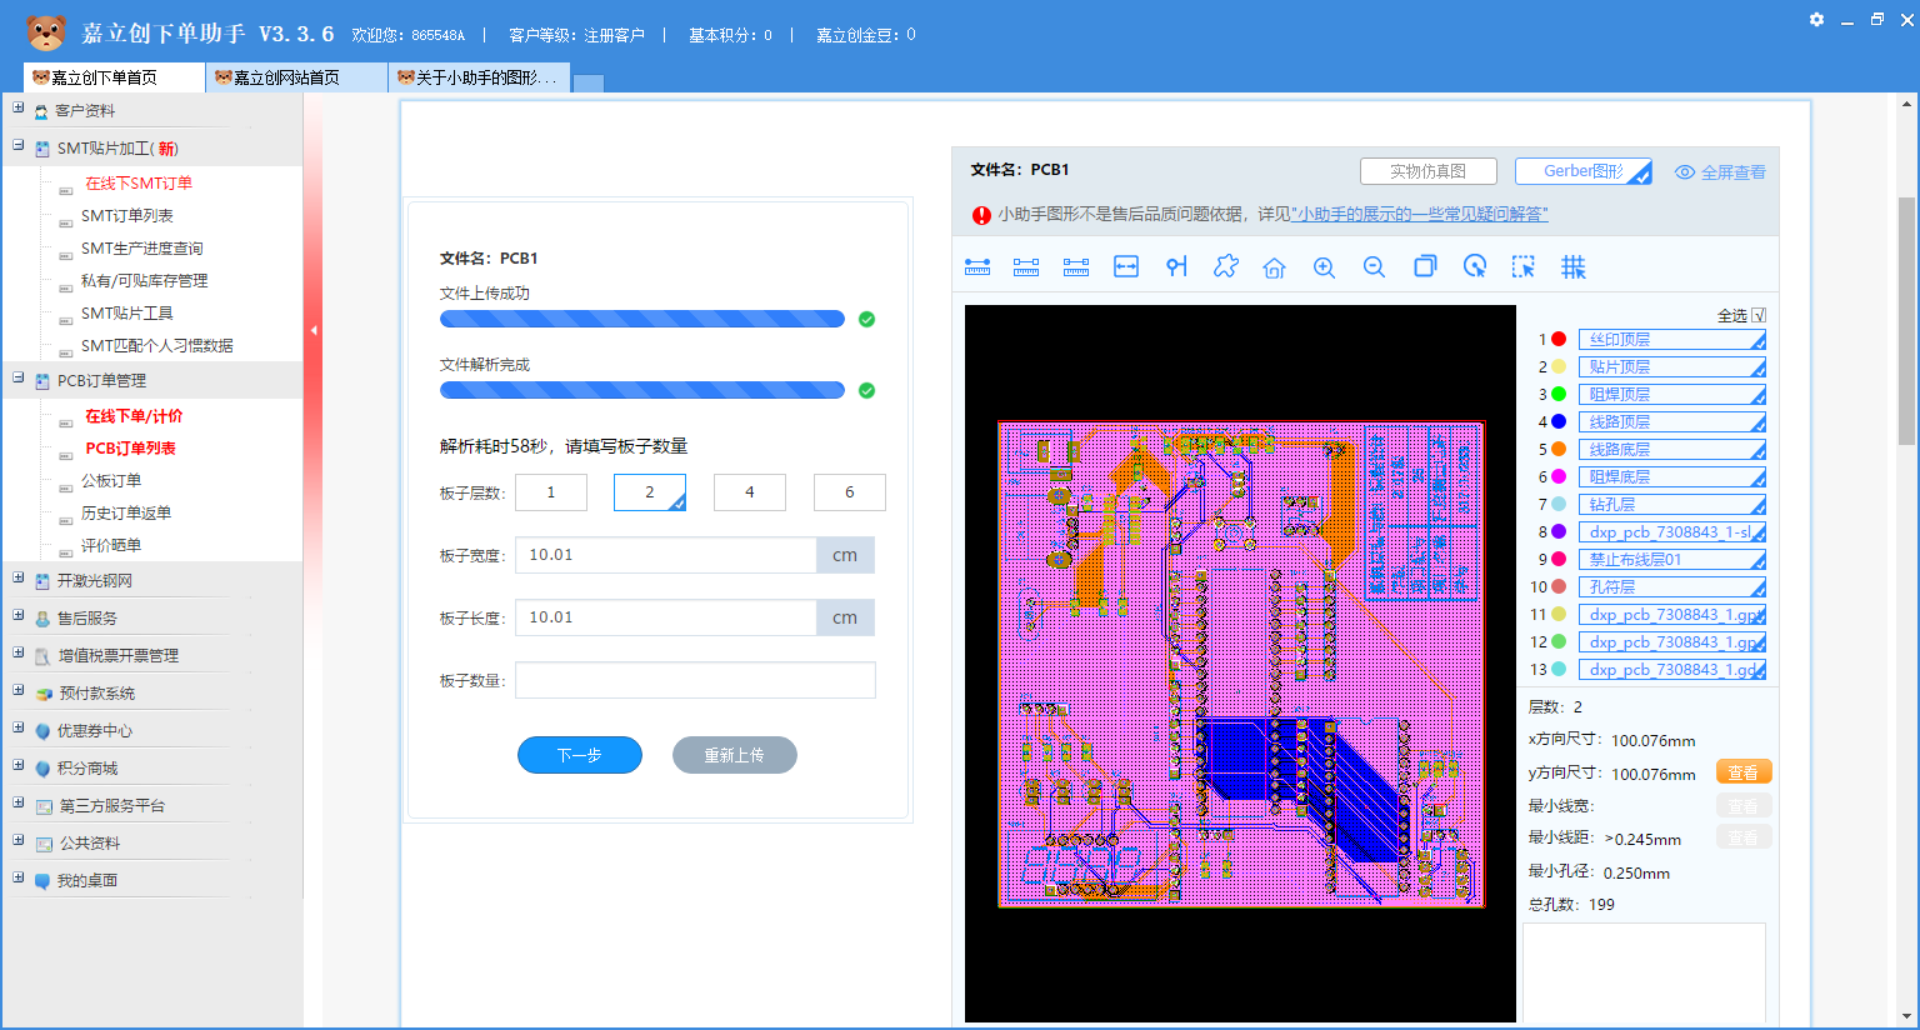Click the 优惠券中心 icon

(x=42, y=731)
